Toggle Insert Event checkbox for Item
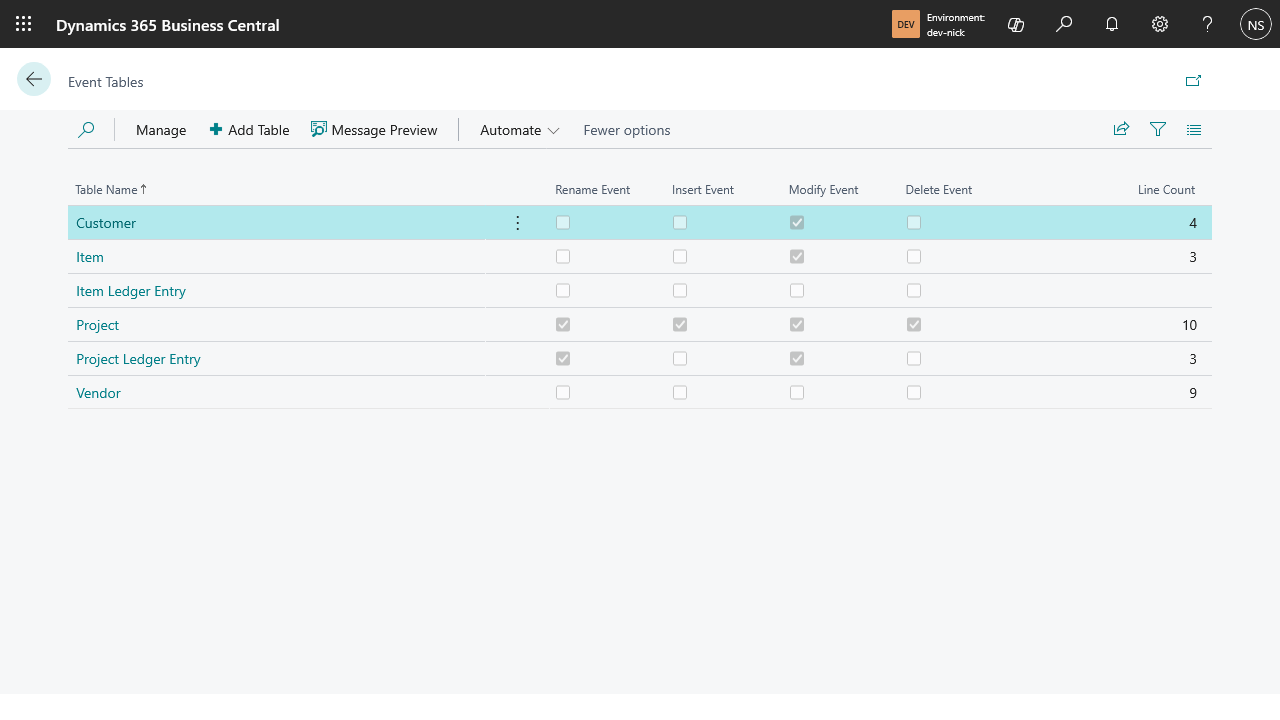Screen dimensions: 1280x720 680,257
